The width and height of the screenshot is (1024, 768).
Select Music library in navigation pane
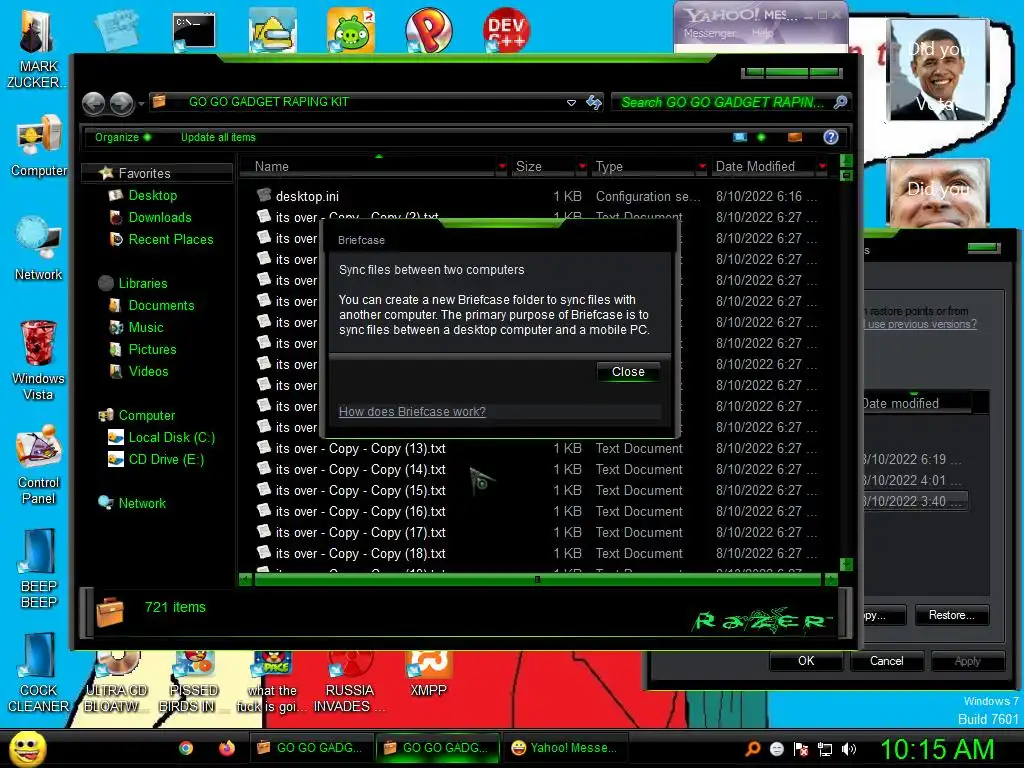click(146, 328)
